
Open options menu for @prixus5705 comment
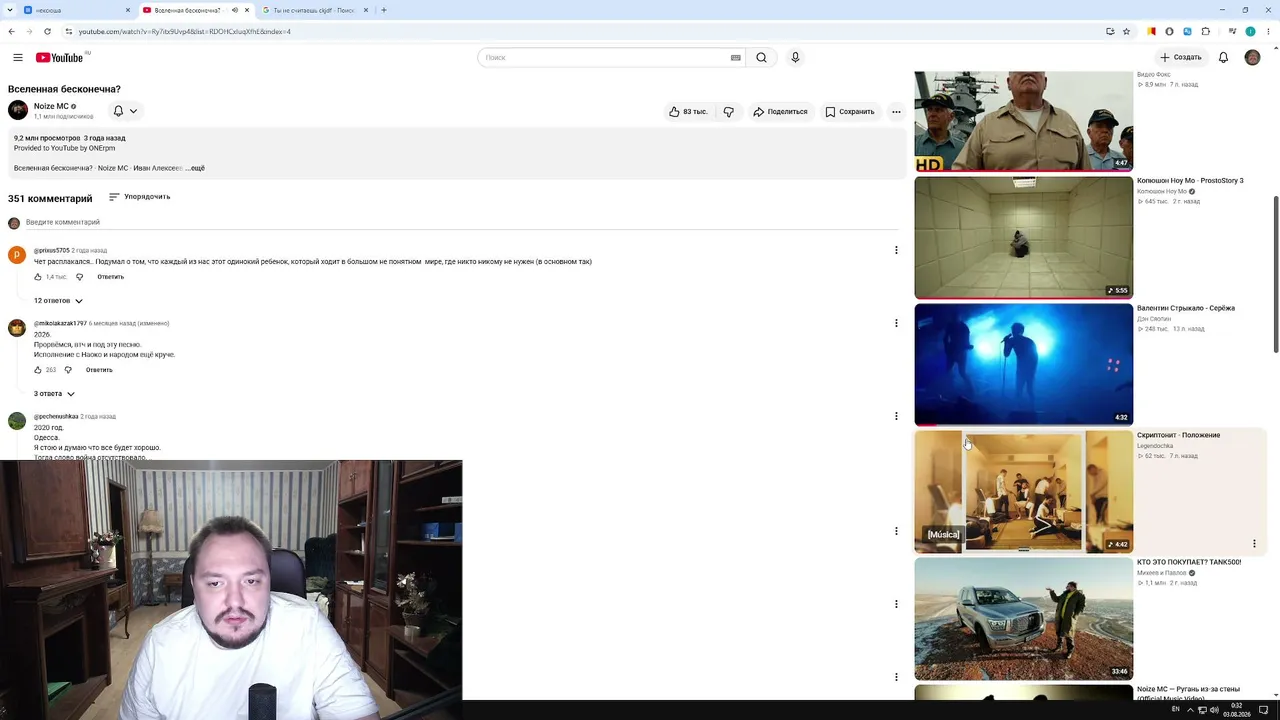click(896, 250)
